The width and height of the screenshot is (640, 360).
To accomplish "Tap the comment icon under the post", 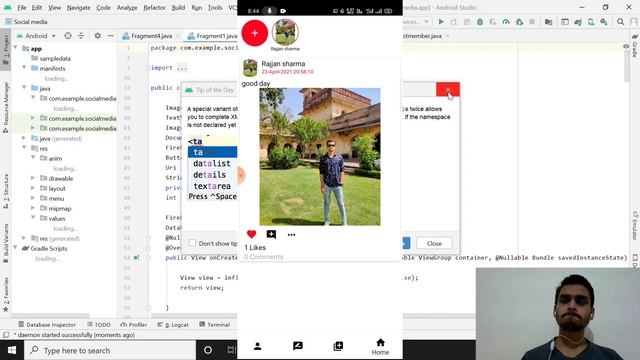I will point(271,234).
